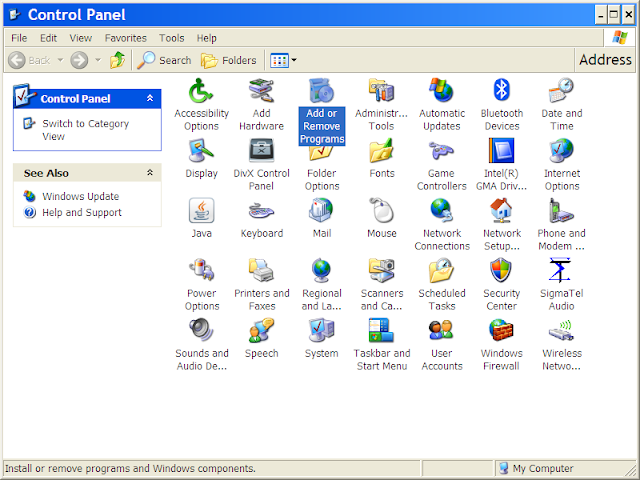The height and width of the screenshot is (480, 640).
Task: Select Add or Remove Programs icon
Action: point(322,90)
